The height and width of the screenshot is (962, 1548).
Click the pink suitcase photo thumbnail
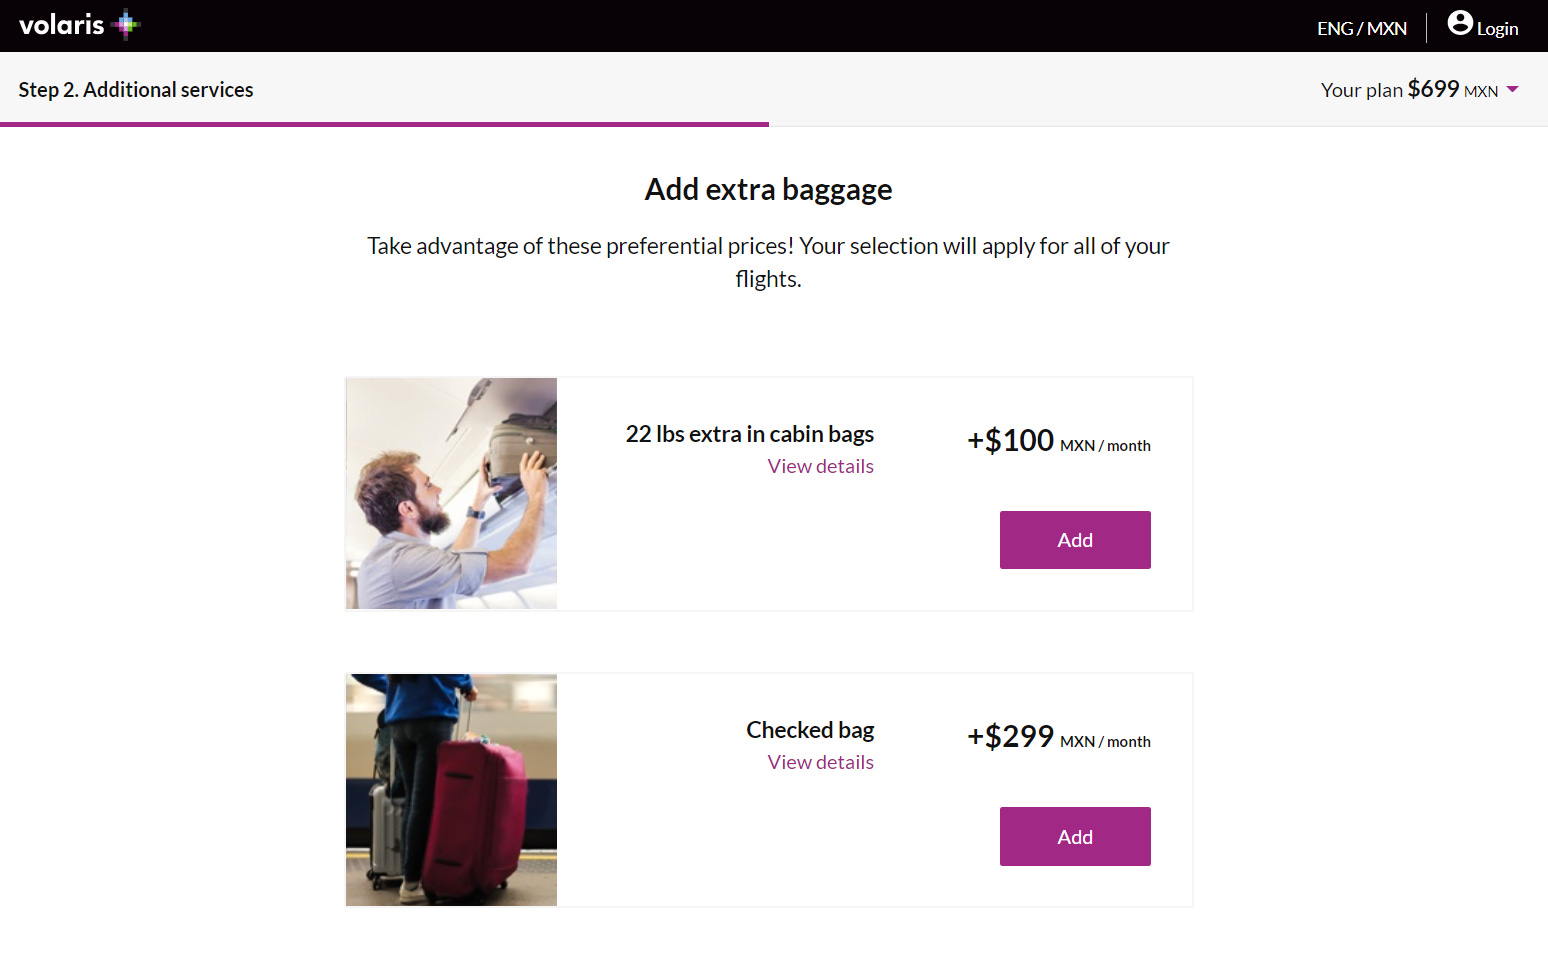[x=451, y=789]
